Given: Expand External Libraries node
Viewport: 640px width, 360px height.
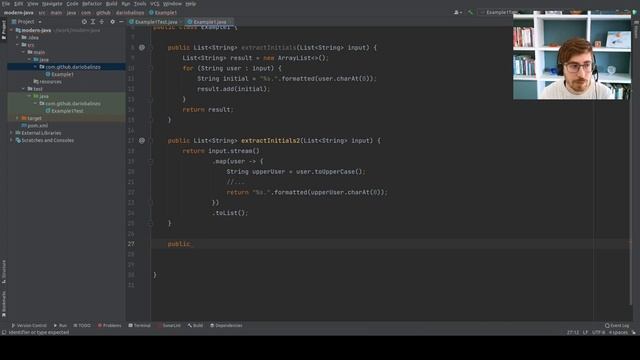Looking at the screenshot, I should (x=11, y=133).
